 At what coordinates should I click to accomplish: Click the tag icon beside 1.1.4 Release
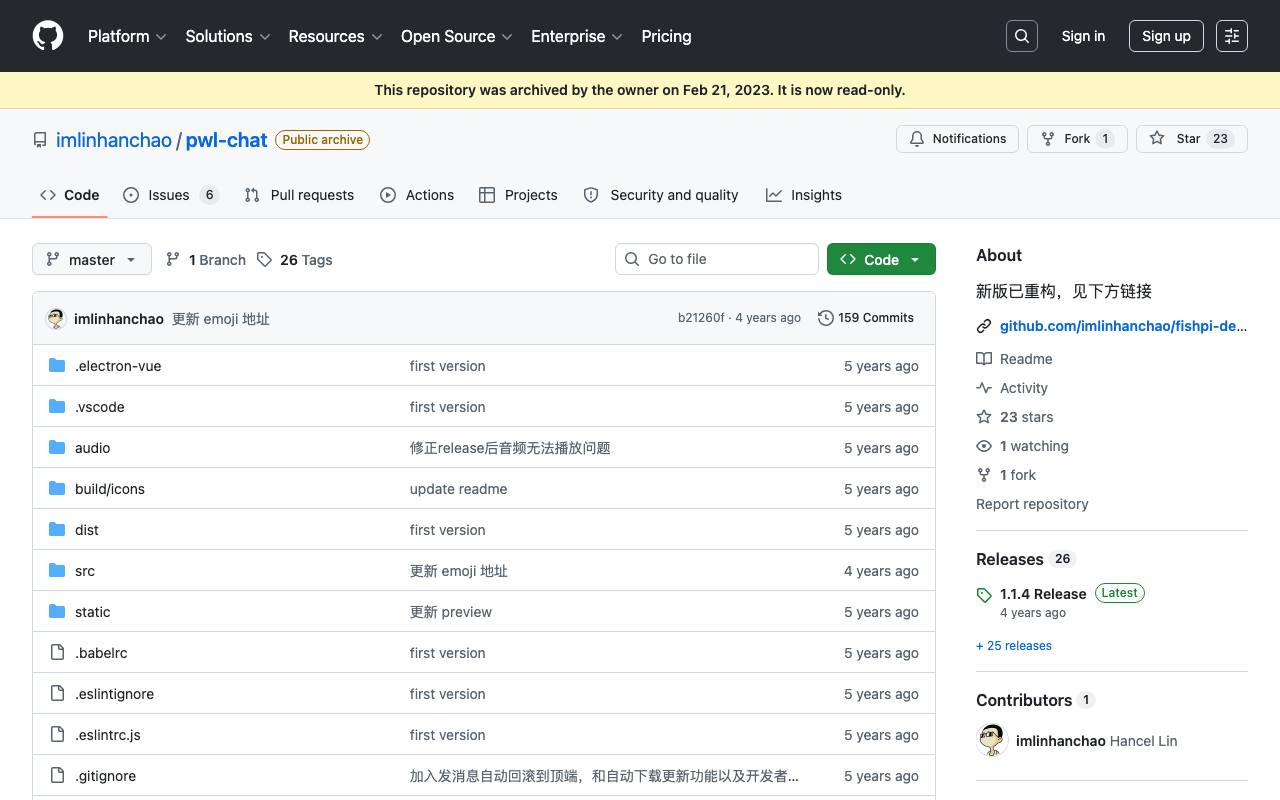click(x=984, y=595)
